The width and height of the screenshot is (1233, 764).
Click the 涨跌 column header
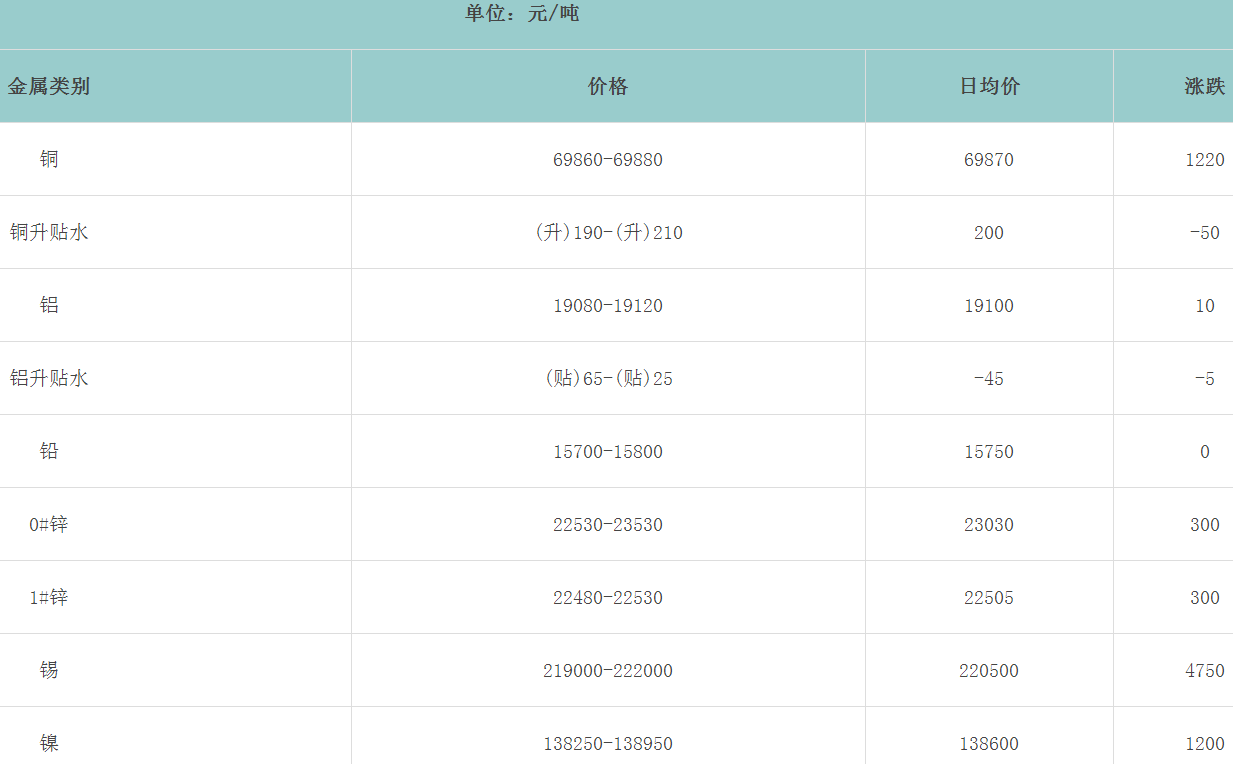[1204, 86]
